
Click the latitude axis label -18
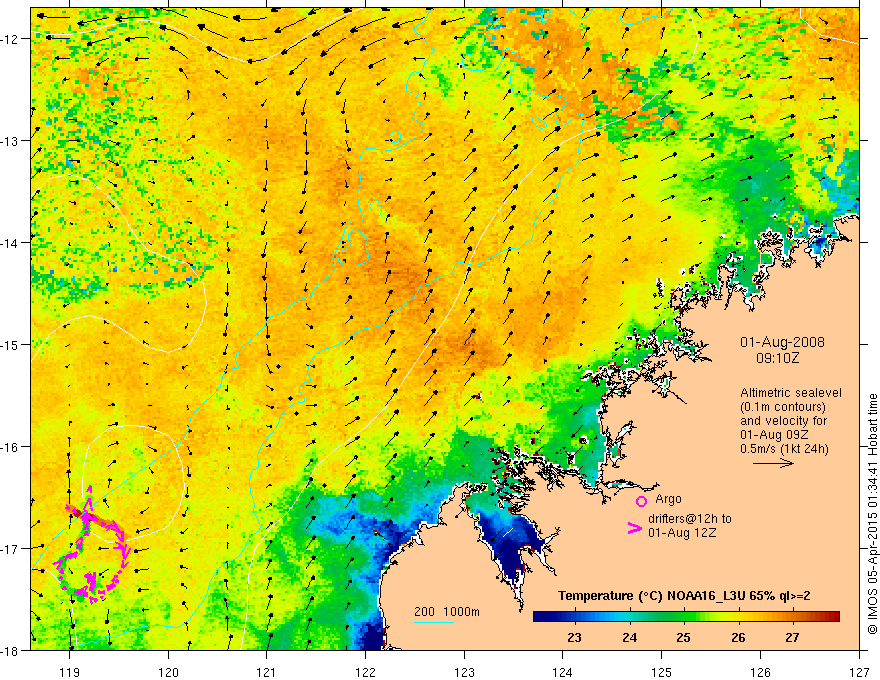[x=11, y=651]
